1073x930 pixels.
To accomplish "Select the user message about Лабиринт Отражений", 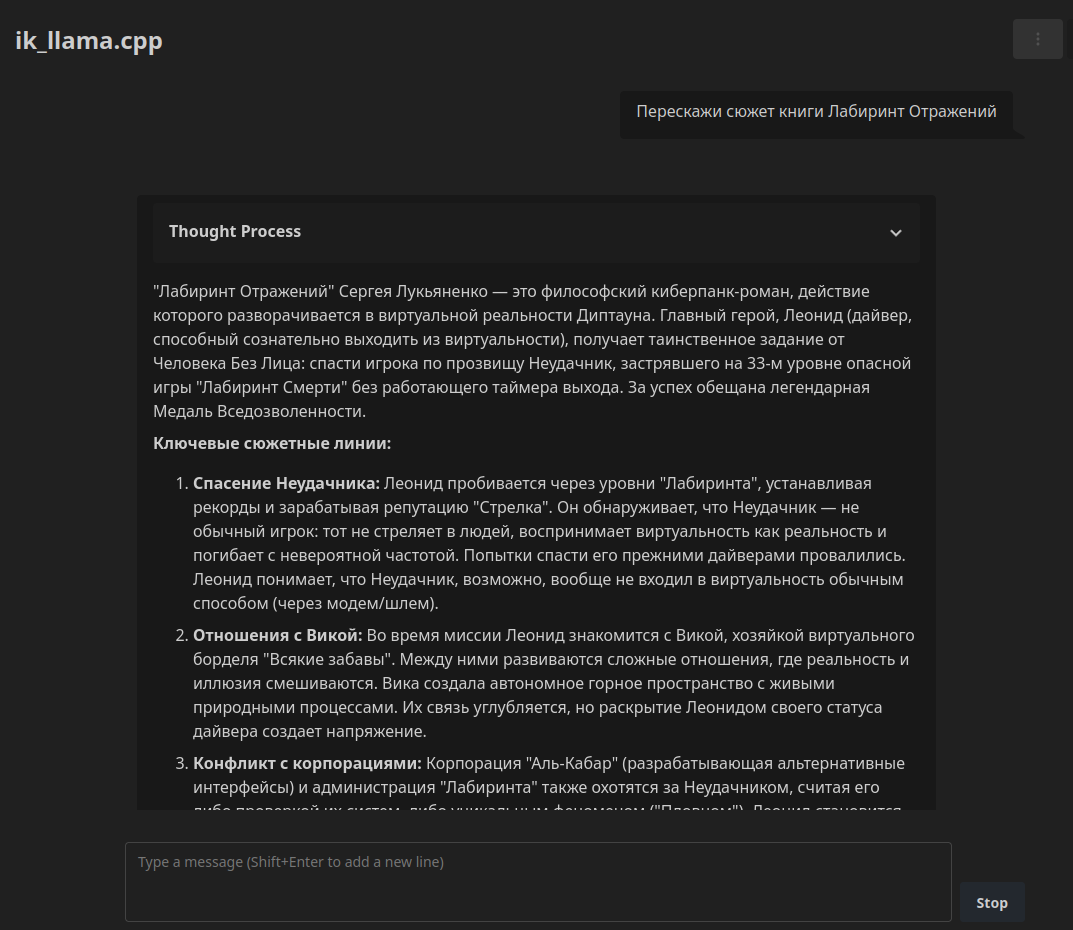I will [x=816, y=112].
